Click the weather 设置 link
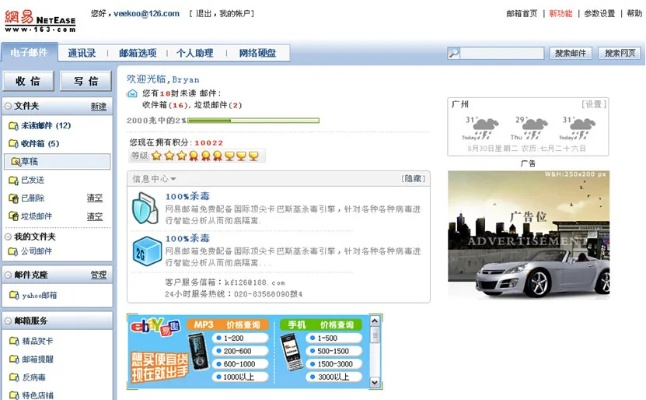Image resolution: width=646 pixels, height=400 pixels. (x=594, y=104)
